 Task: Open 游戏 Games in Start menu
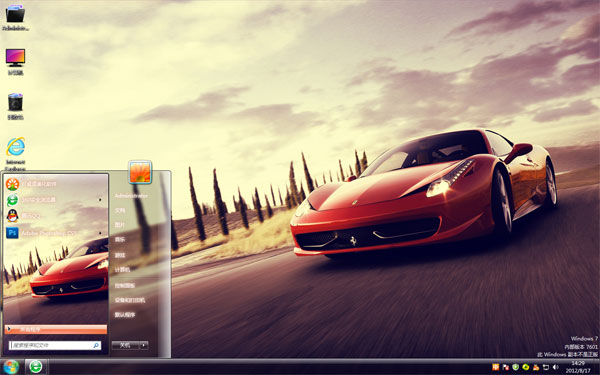(120, 255)
